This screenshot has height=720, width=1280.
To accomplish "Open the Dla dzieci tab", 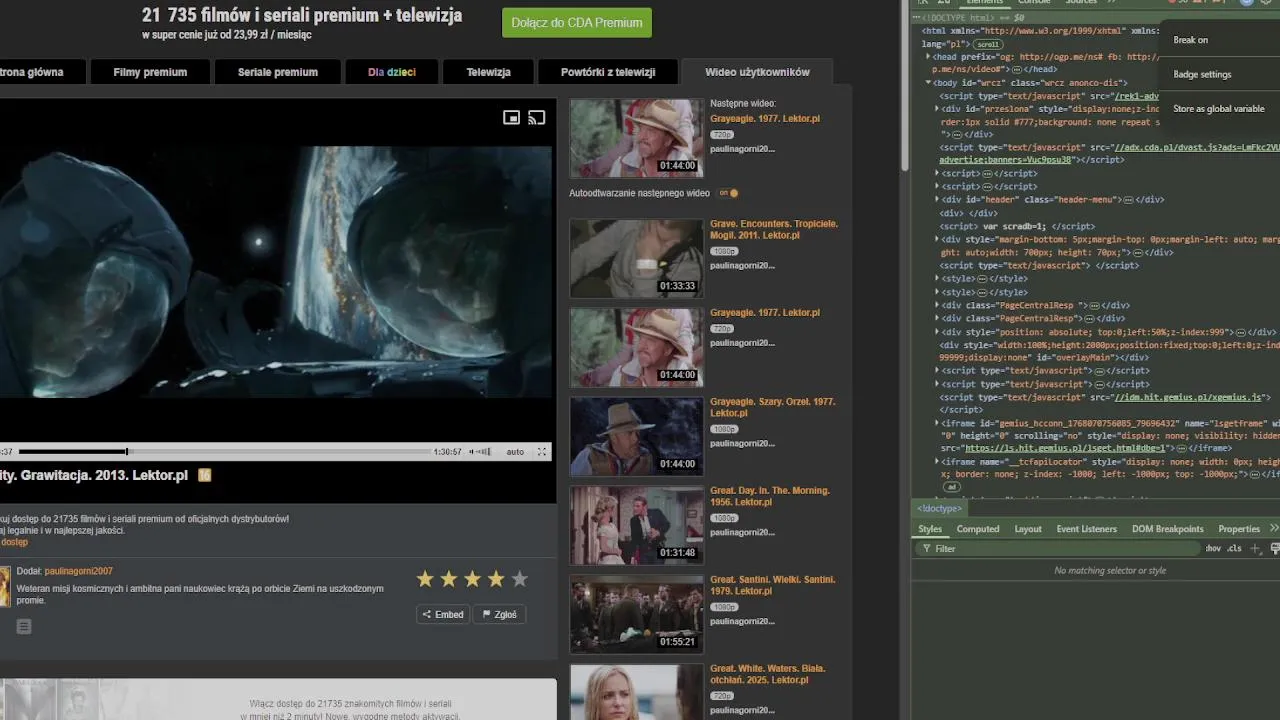I will [391, 72].
